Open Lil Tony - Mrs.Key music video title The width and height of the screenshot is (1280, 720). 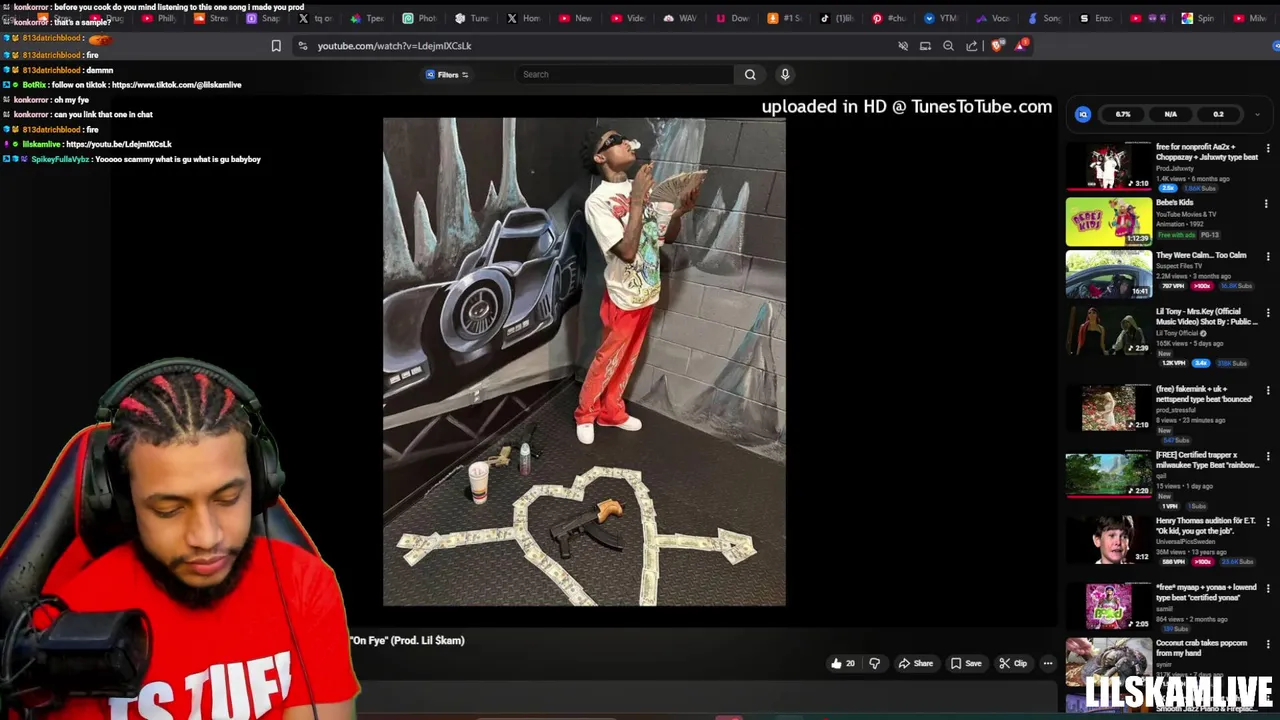coord(1206,316)
